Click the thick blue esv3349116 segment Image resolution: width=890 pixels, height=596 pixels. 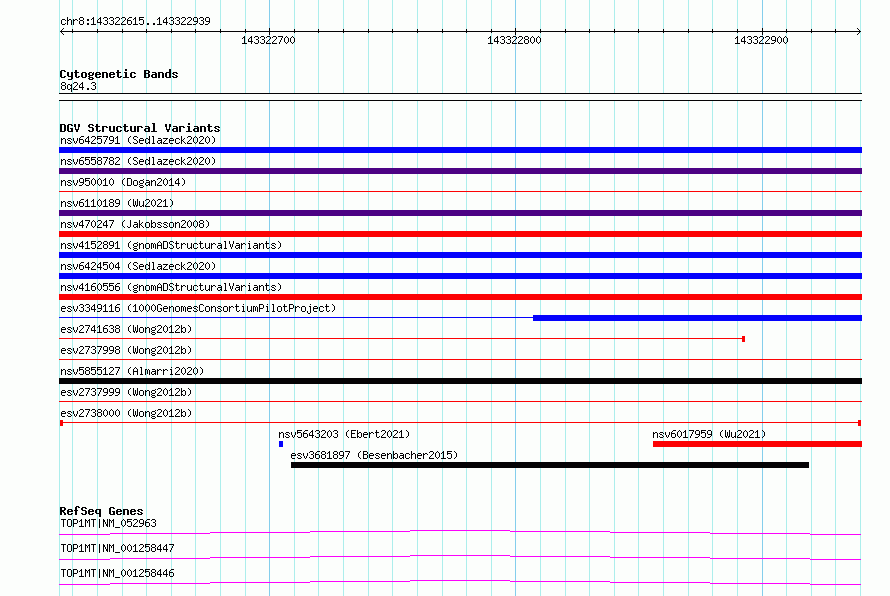pyautogui.click(x=698, y=318)
